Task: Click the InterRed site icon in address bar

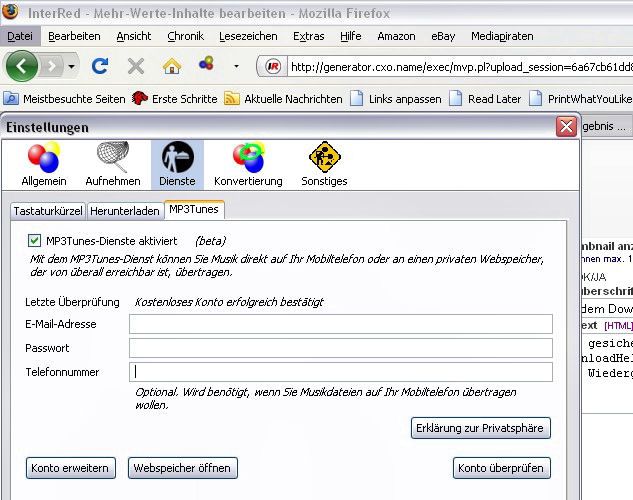Action: point(273,66)
